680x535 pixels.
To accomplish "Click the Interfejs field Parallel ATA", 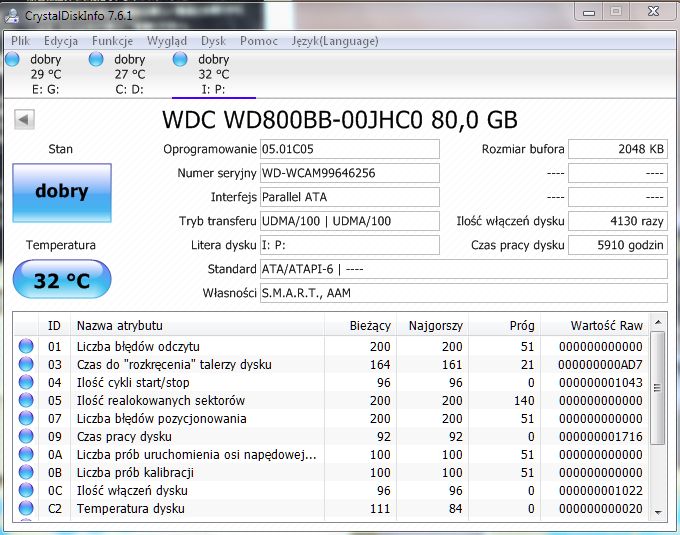I will pos(350,197).
